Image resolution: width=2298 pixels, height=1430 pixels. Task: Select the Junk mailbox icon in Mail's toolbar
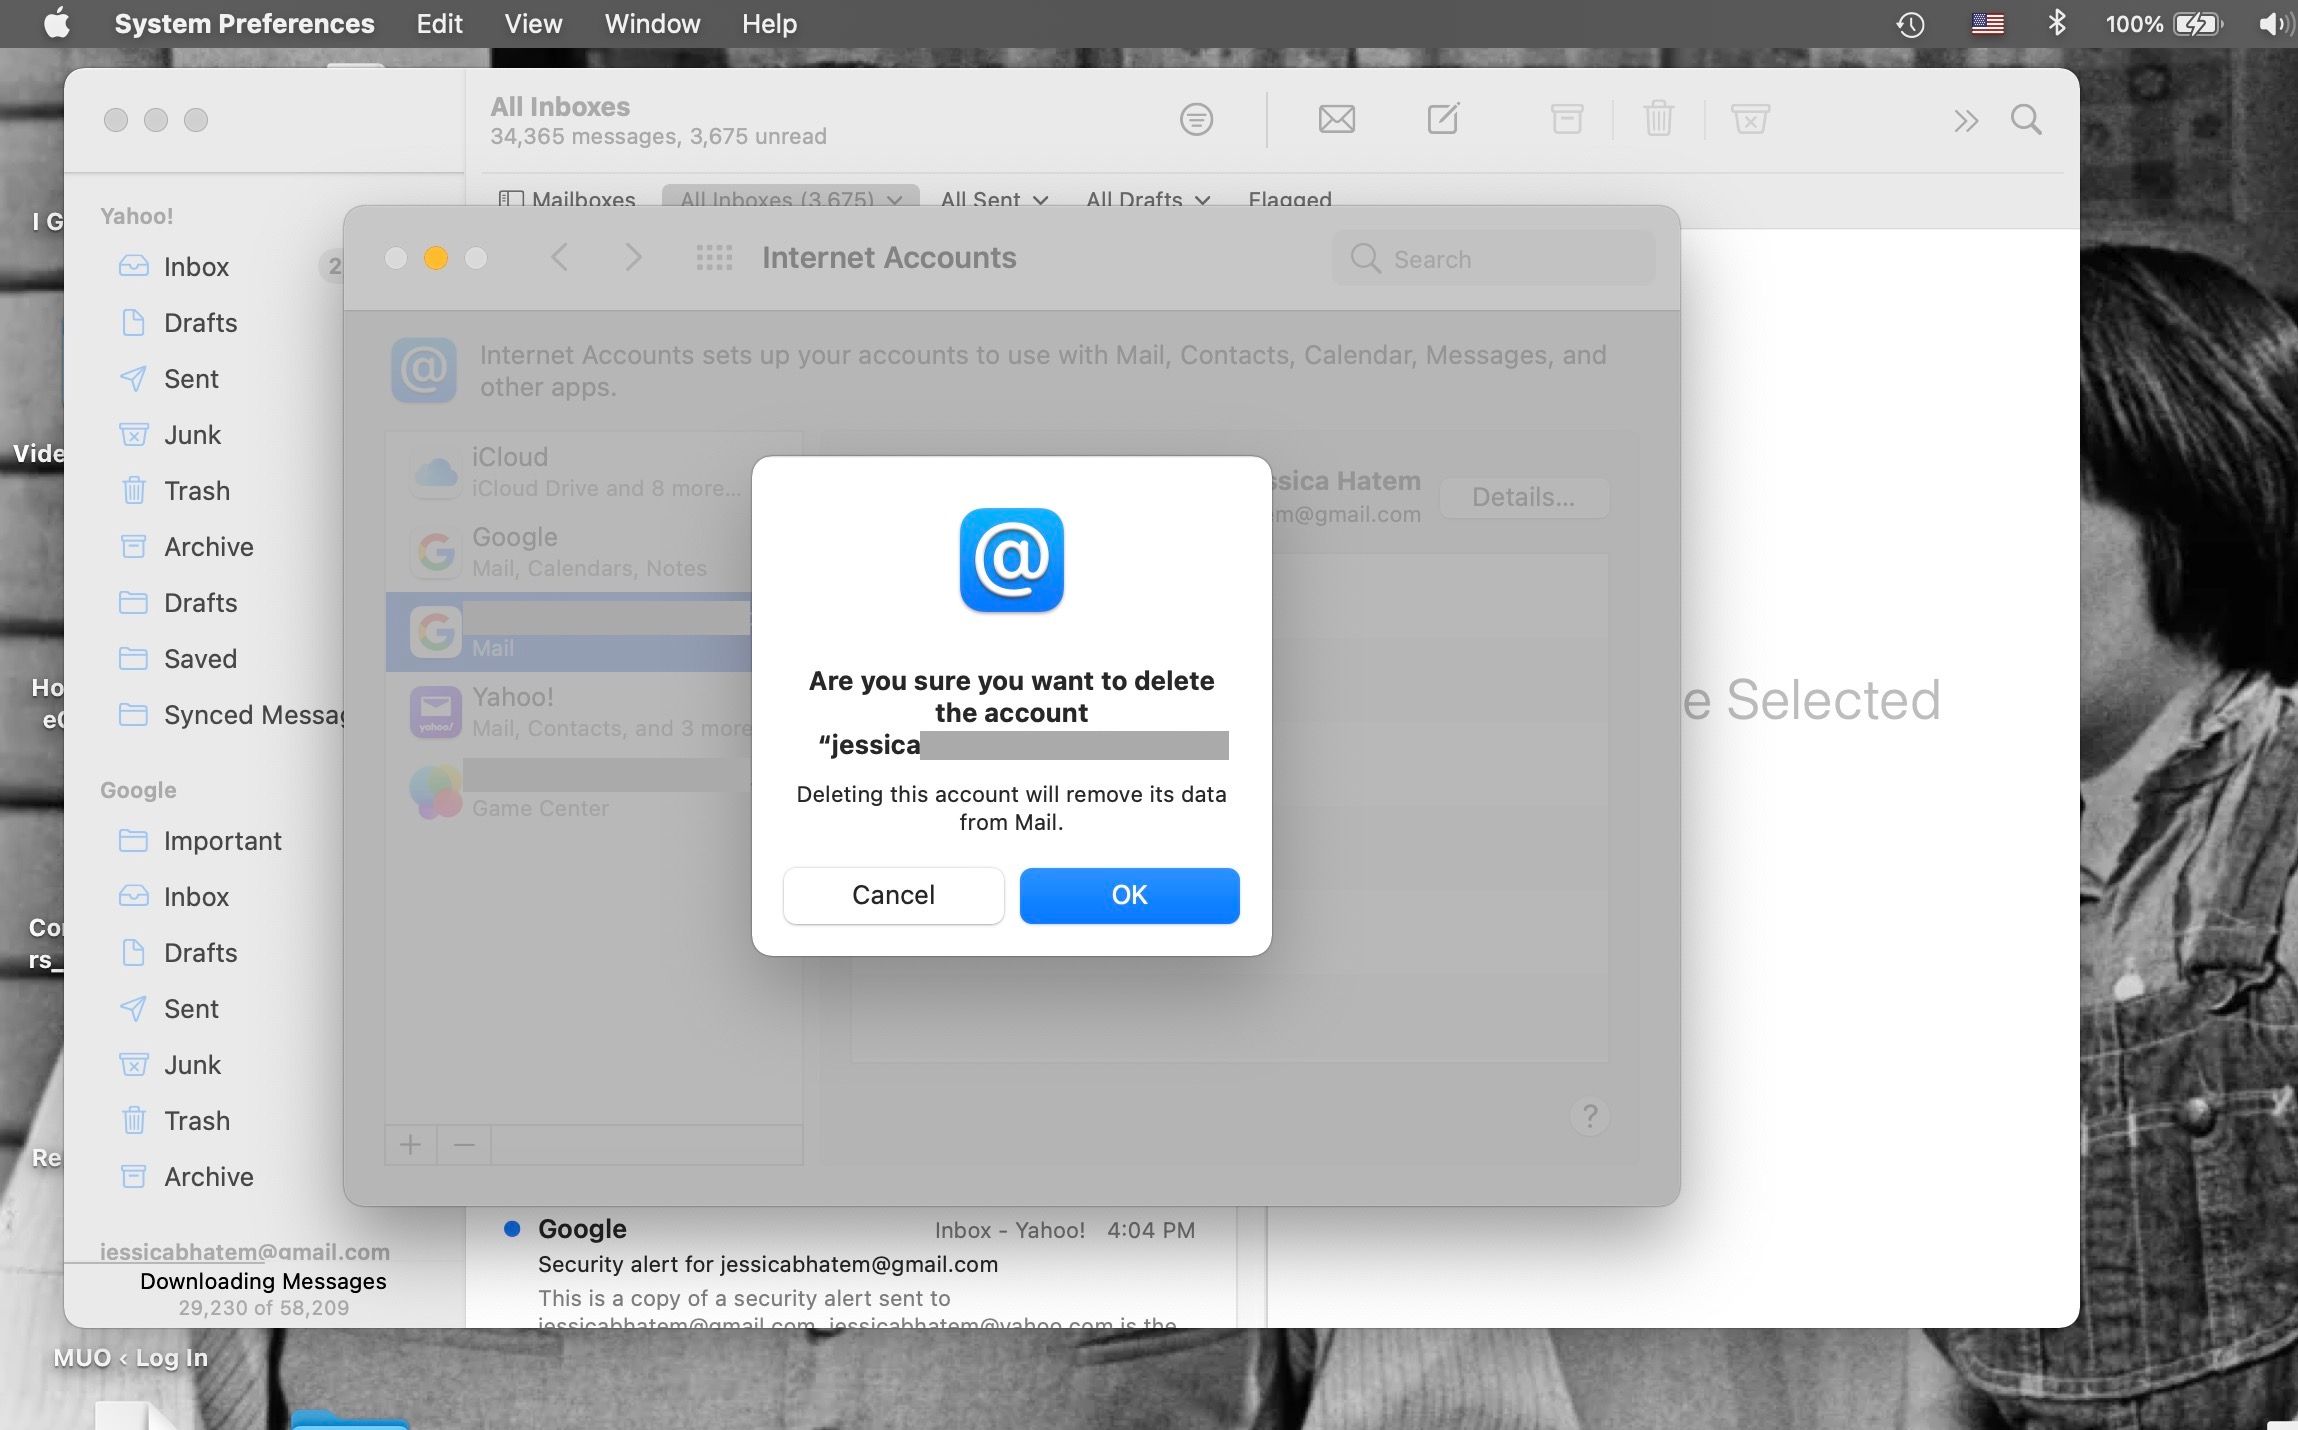[1750, 119]
